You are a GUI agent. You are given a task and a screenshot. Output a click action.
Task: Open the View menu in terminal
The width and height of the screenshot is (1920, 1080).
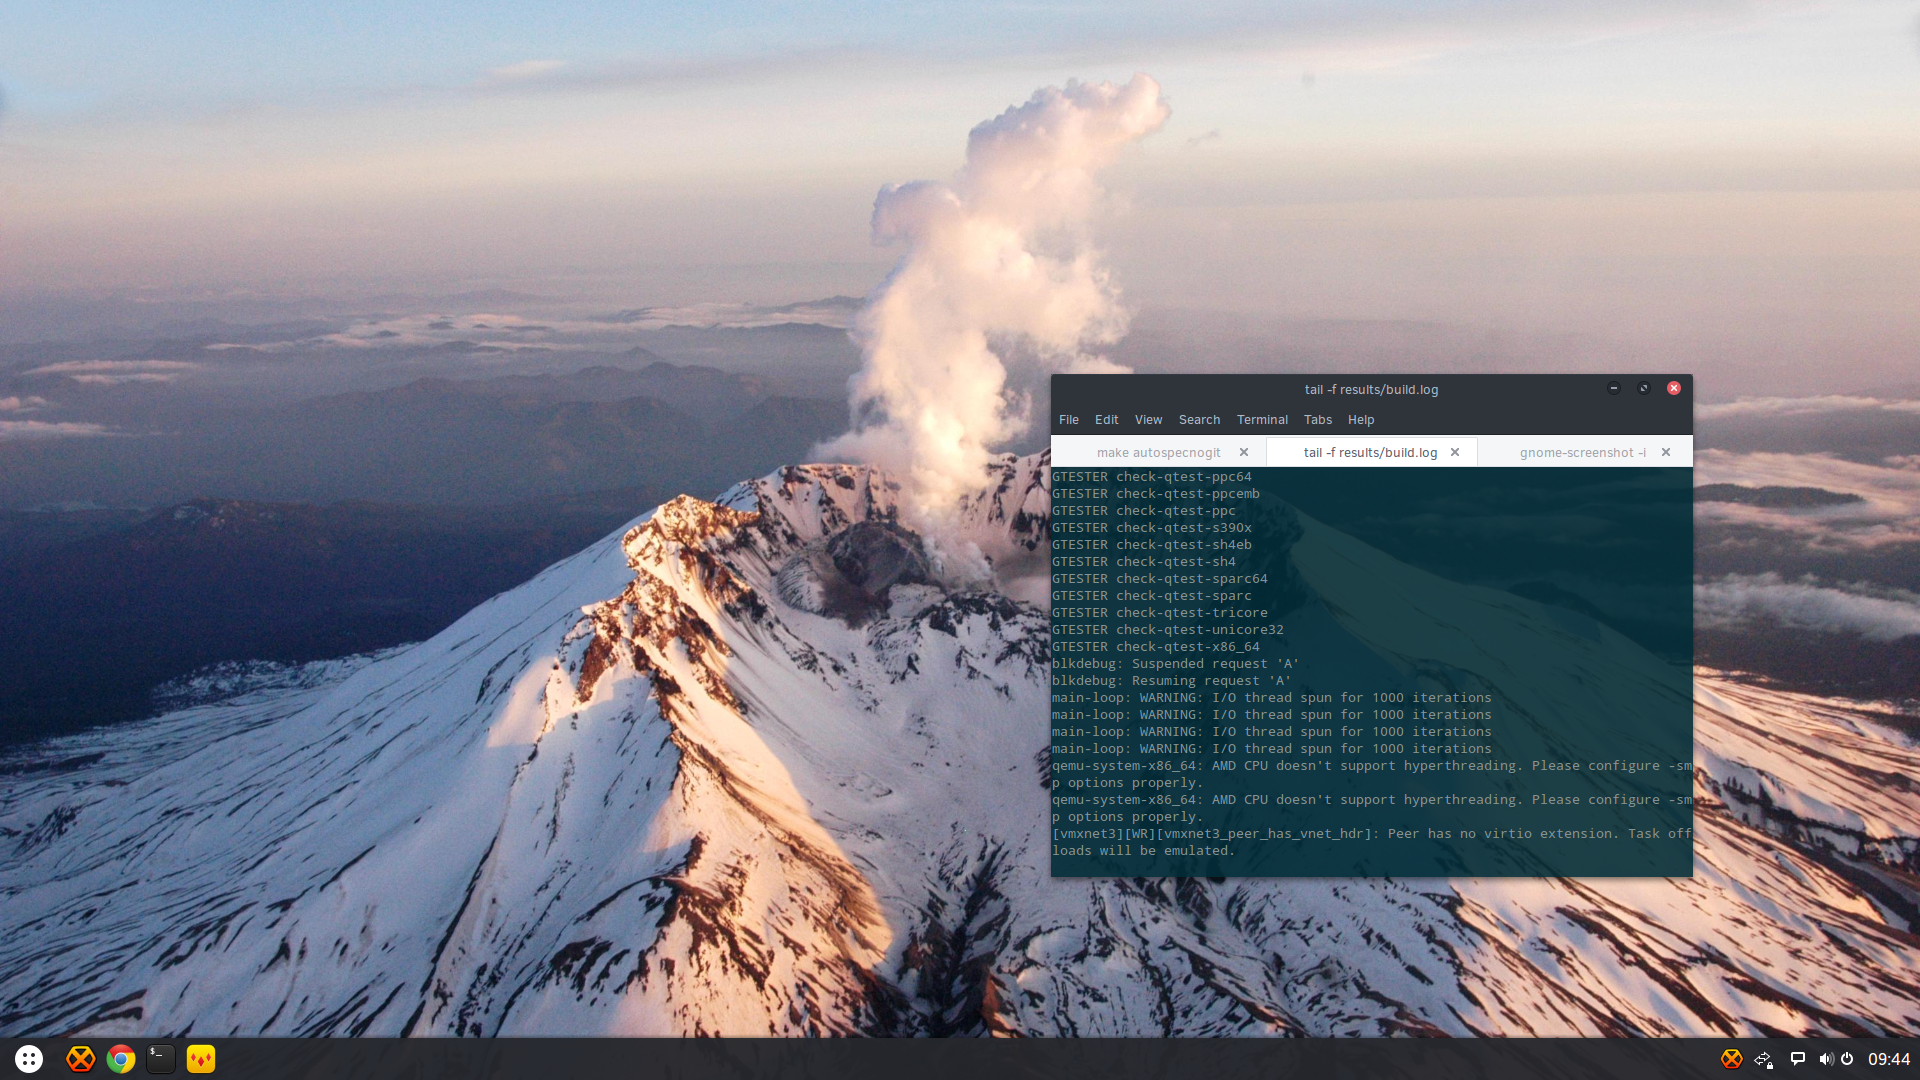[1148, 420]
